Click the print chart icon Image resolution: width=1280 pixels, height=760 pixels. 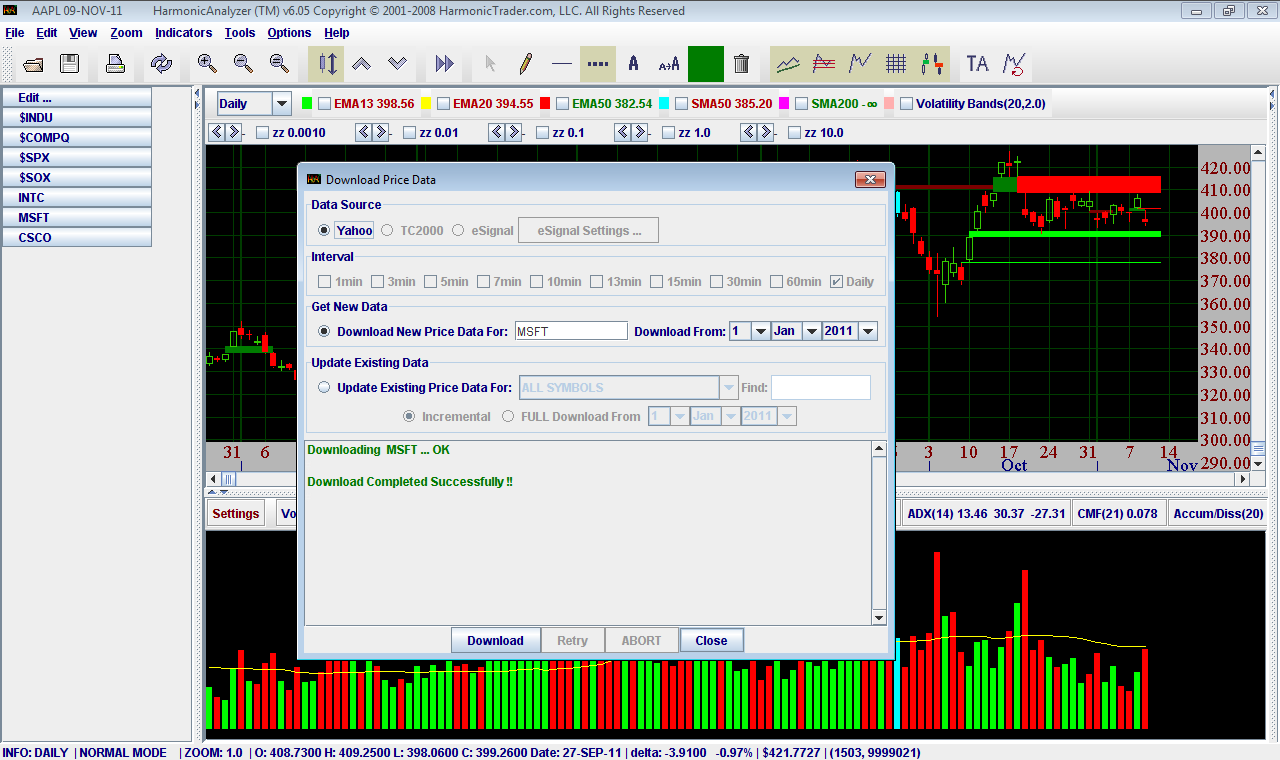point(116,64)
